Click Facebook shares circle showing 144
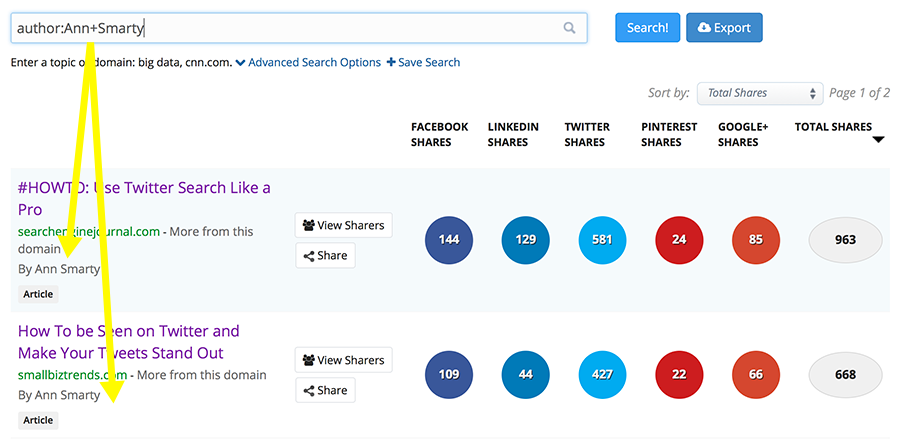The width and height of the screenshot is (900, 444). [449, 240]
